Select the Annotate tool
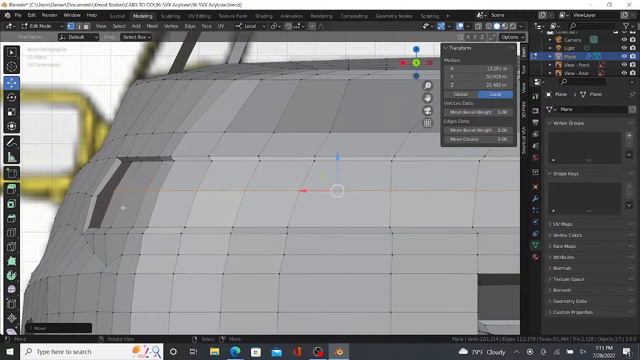This screenshot has width=640, height=360. [11, 142]
